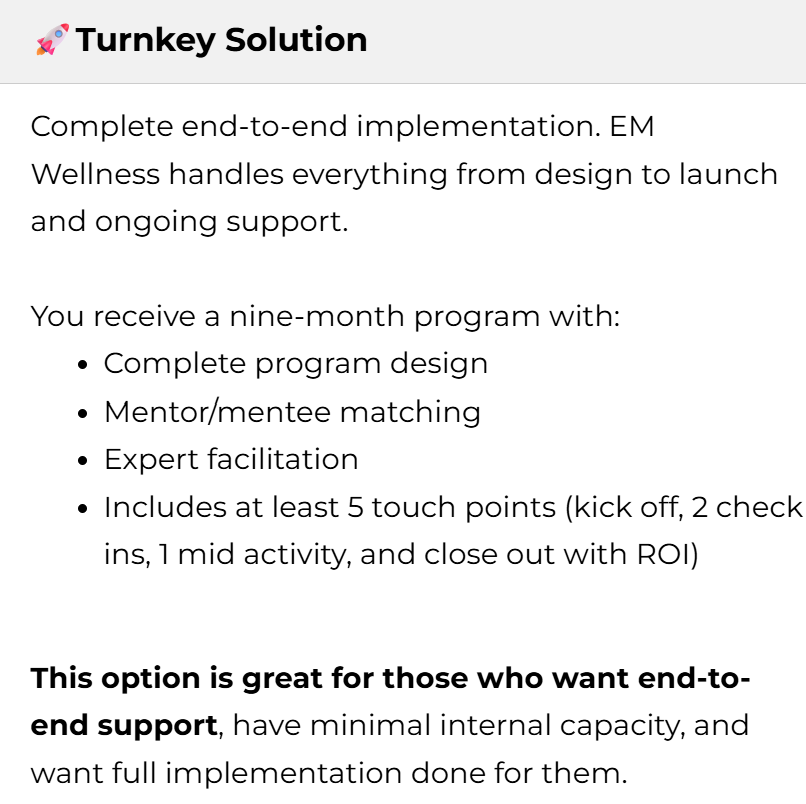Click the 'Complete end-to-end implementation' sentence
The image size is (806, 804).
pyautogui.click(x=316, y=126)
